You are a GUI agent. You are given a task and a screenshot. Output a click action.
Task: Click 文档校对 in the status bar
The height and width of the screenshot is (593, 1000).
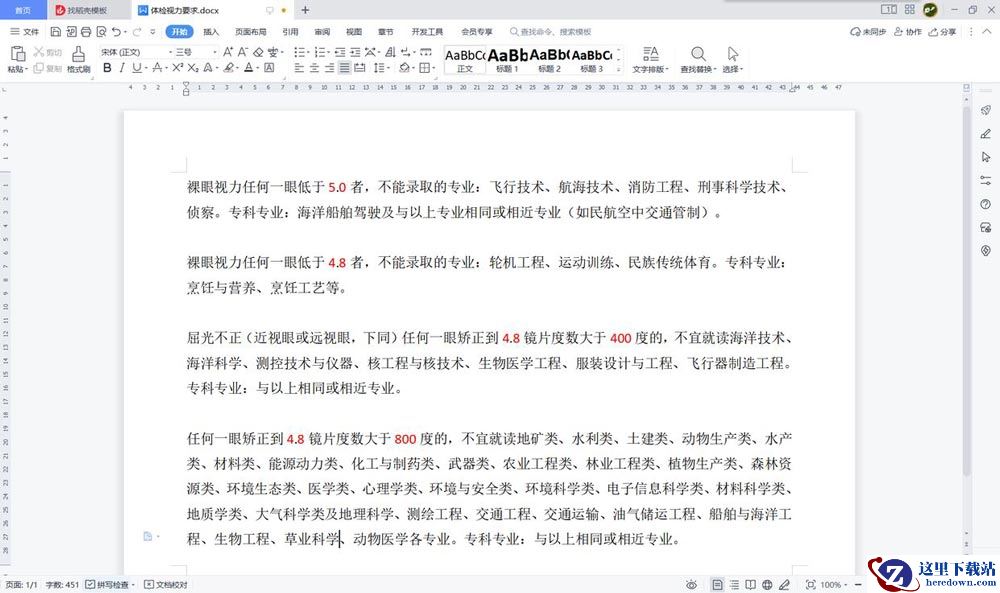(166, 585)
